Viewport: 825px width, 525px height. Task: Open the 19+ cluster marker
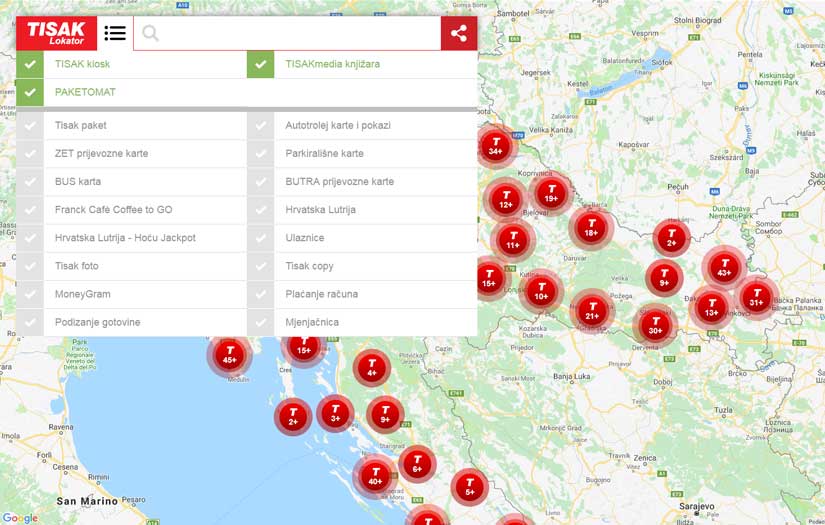[x=551, y=194]
